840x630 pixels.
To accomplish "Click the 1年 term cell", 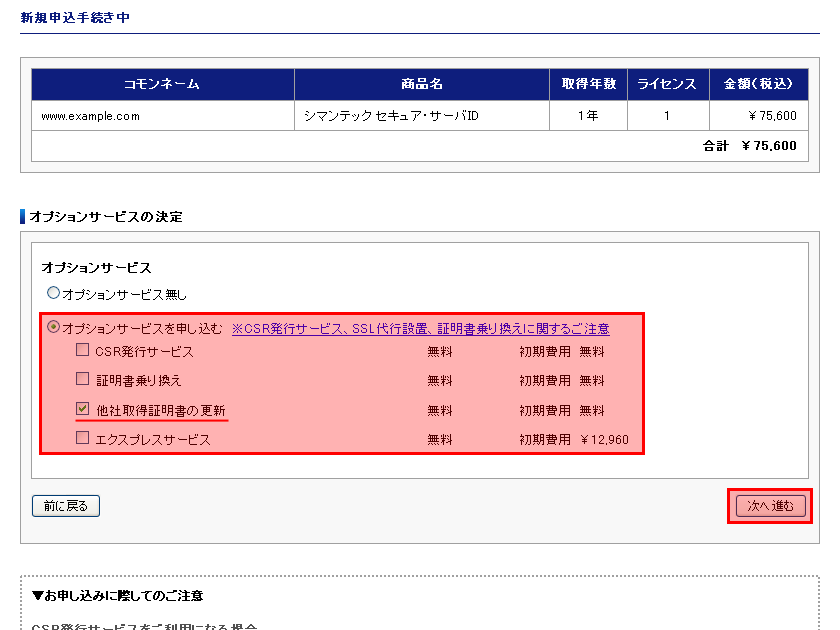I will point(588,116).
